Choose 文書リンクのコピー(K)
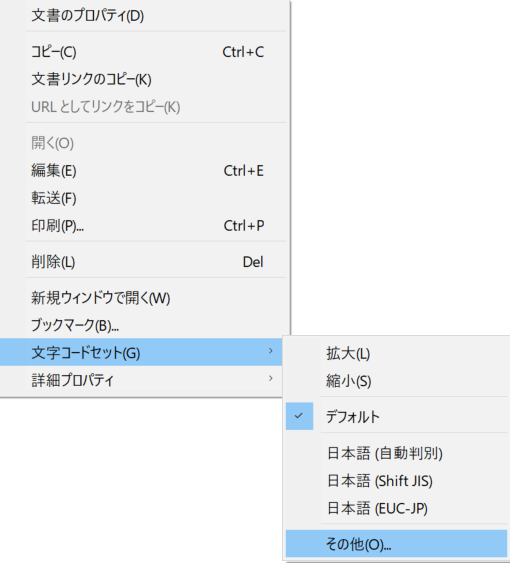The image size is (510, 563). [144, 79]
